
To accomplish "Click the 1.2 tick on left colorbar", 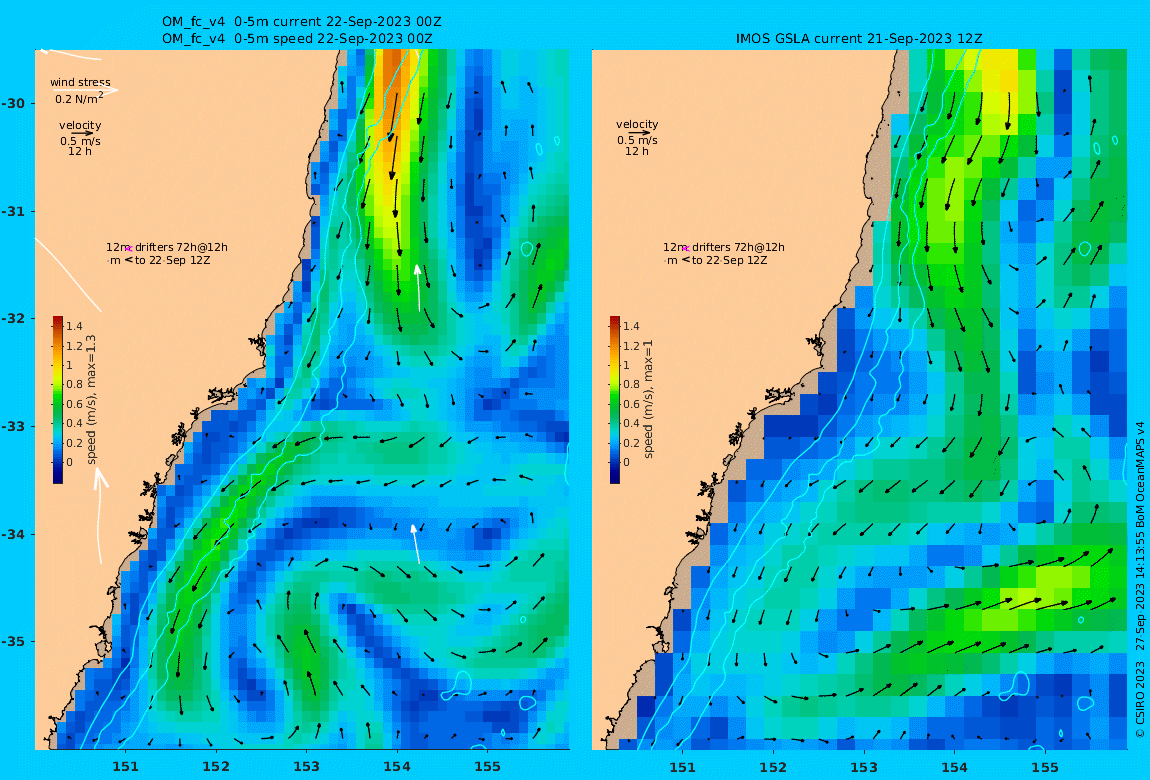I will (x=74, y=346).
